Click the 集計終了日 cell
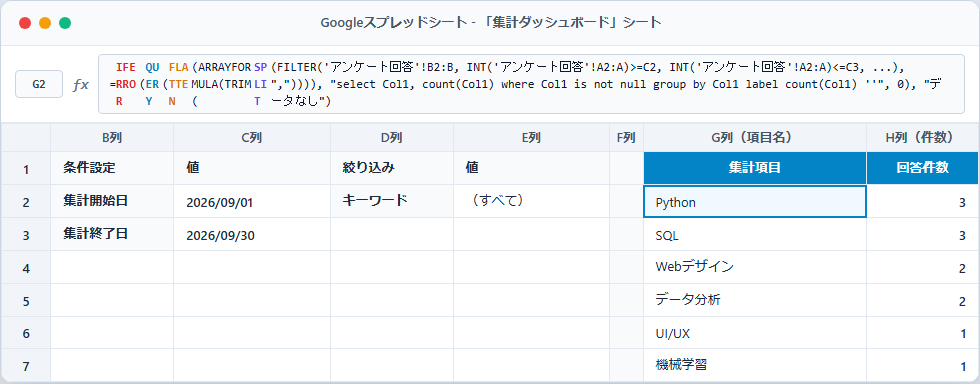 click(x=112, y=235)
